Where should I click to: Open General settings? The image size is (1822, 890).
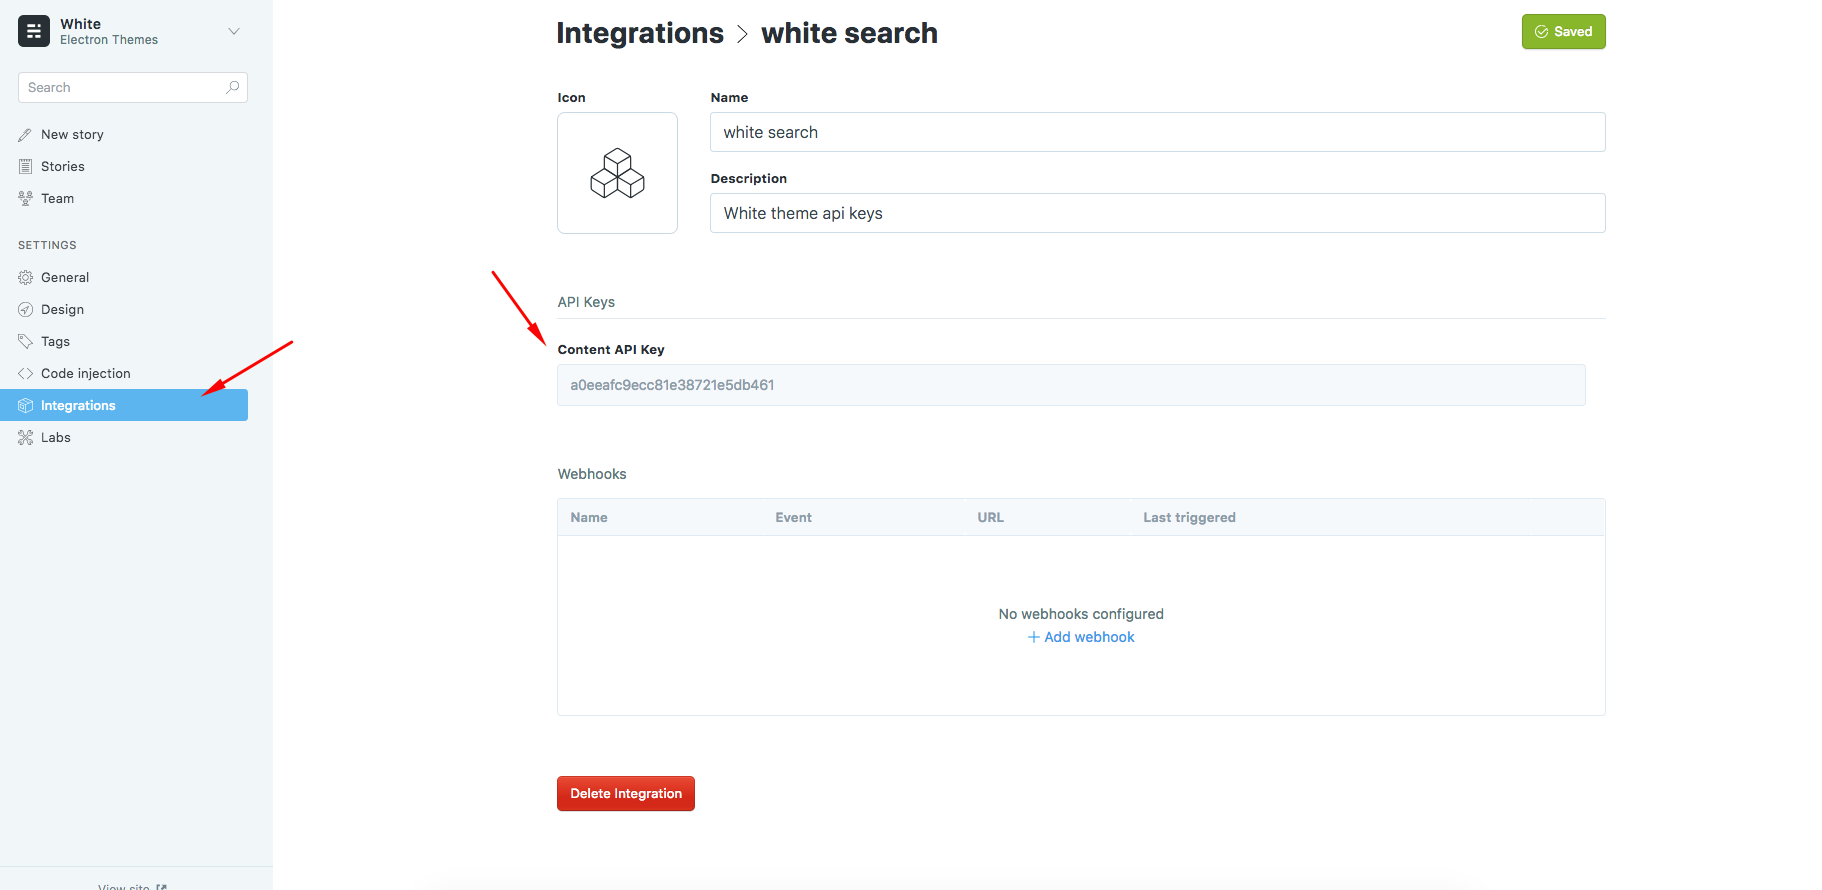65,278
